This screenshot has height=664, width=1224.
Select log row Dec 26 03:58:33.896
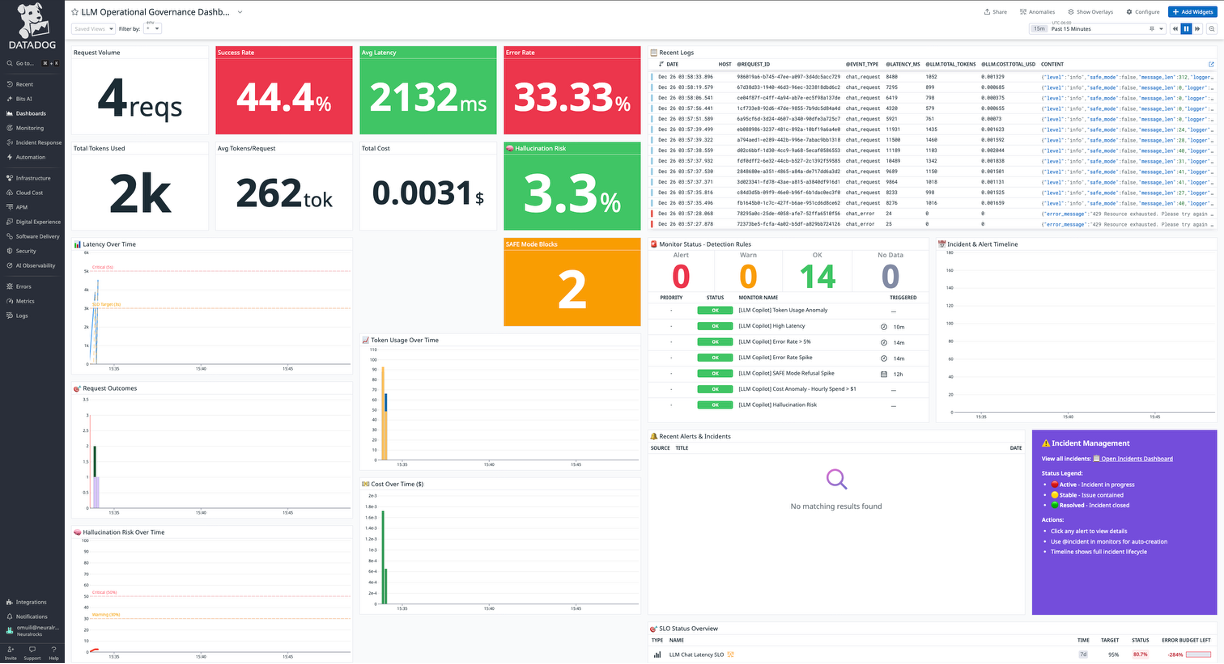(933, 76)
